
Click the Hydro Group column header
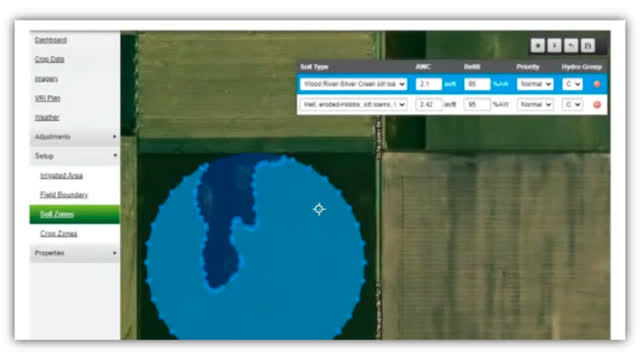pos(582,67)
